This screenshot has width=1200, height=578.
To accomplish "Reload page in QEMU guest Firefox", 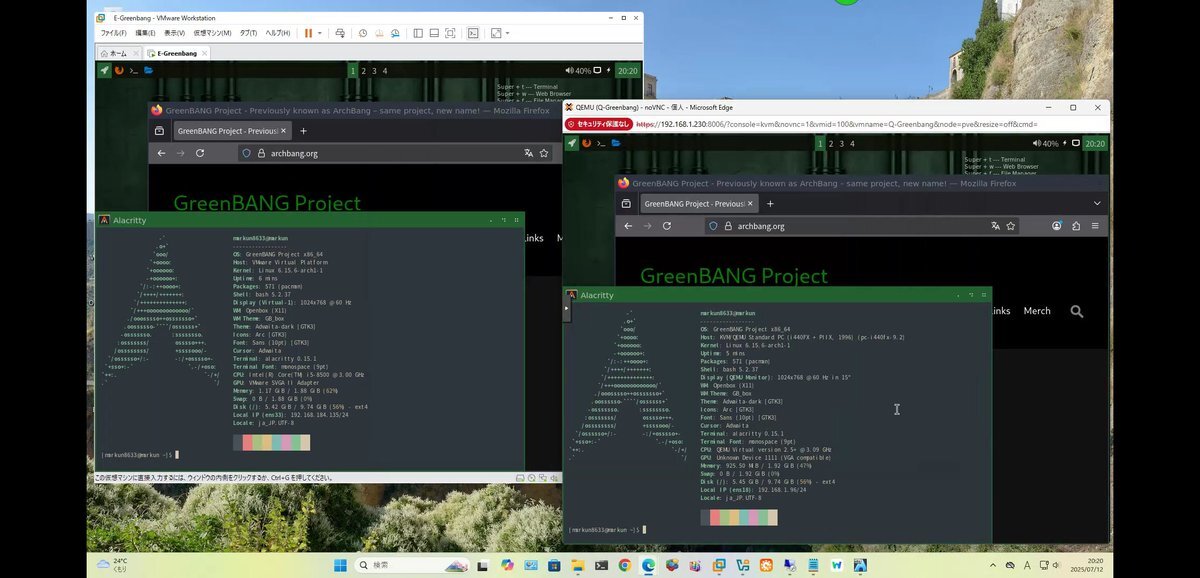I will click(x=667, y=226).
